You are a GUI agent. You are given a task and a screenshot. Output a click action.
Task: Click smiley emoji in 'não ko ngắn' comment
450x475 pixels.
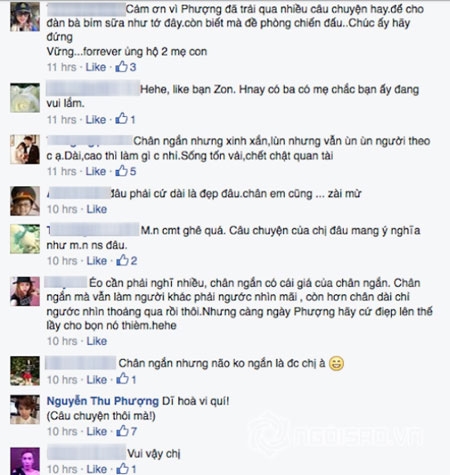(336, 363)
